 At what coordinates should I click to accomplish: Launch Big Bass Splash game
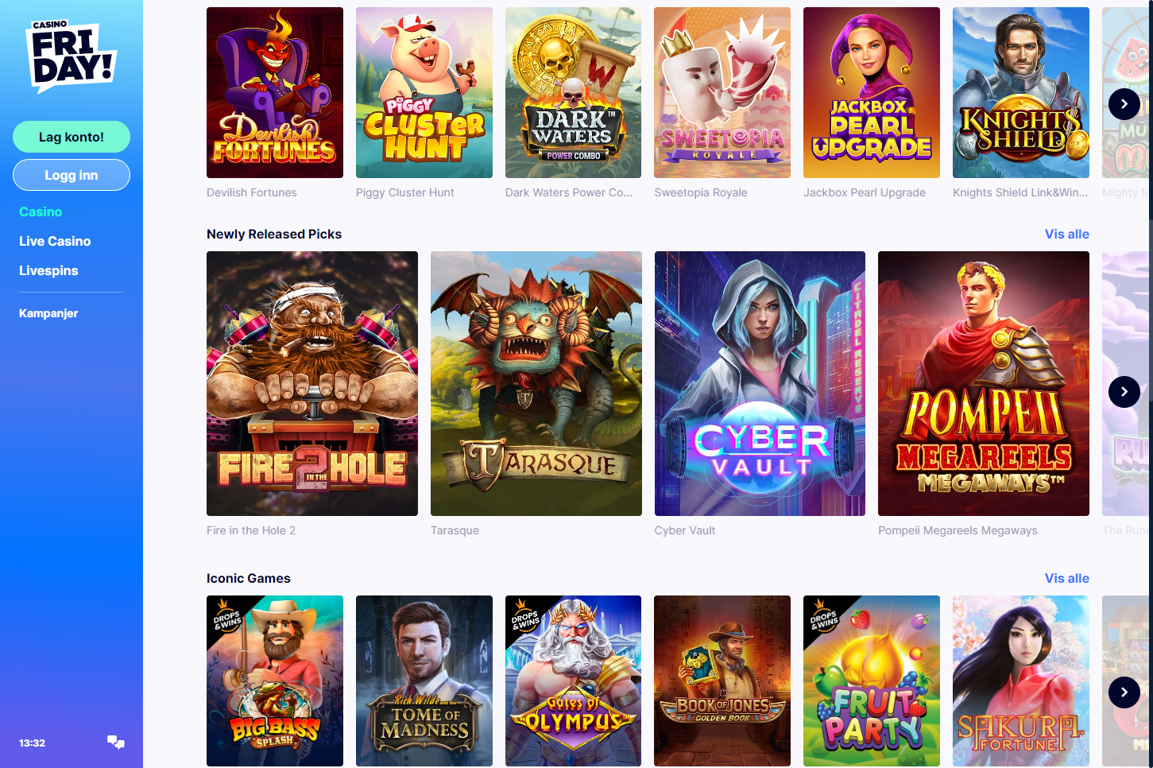click(x=274, y=680)
